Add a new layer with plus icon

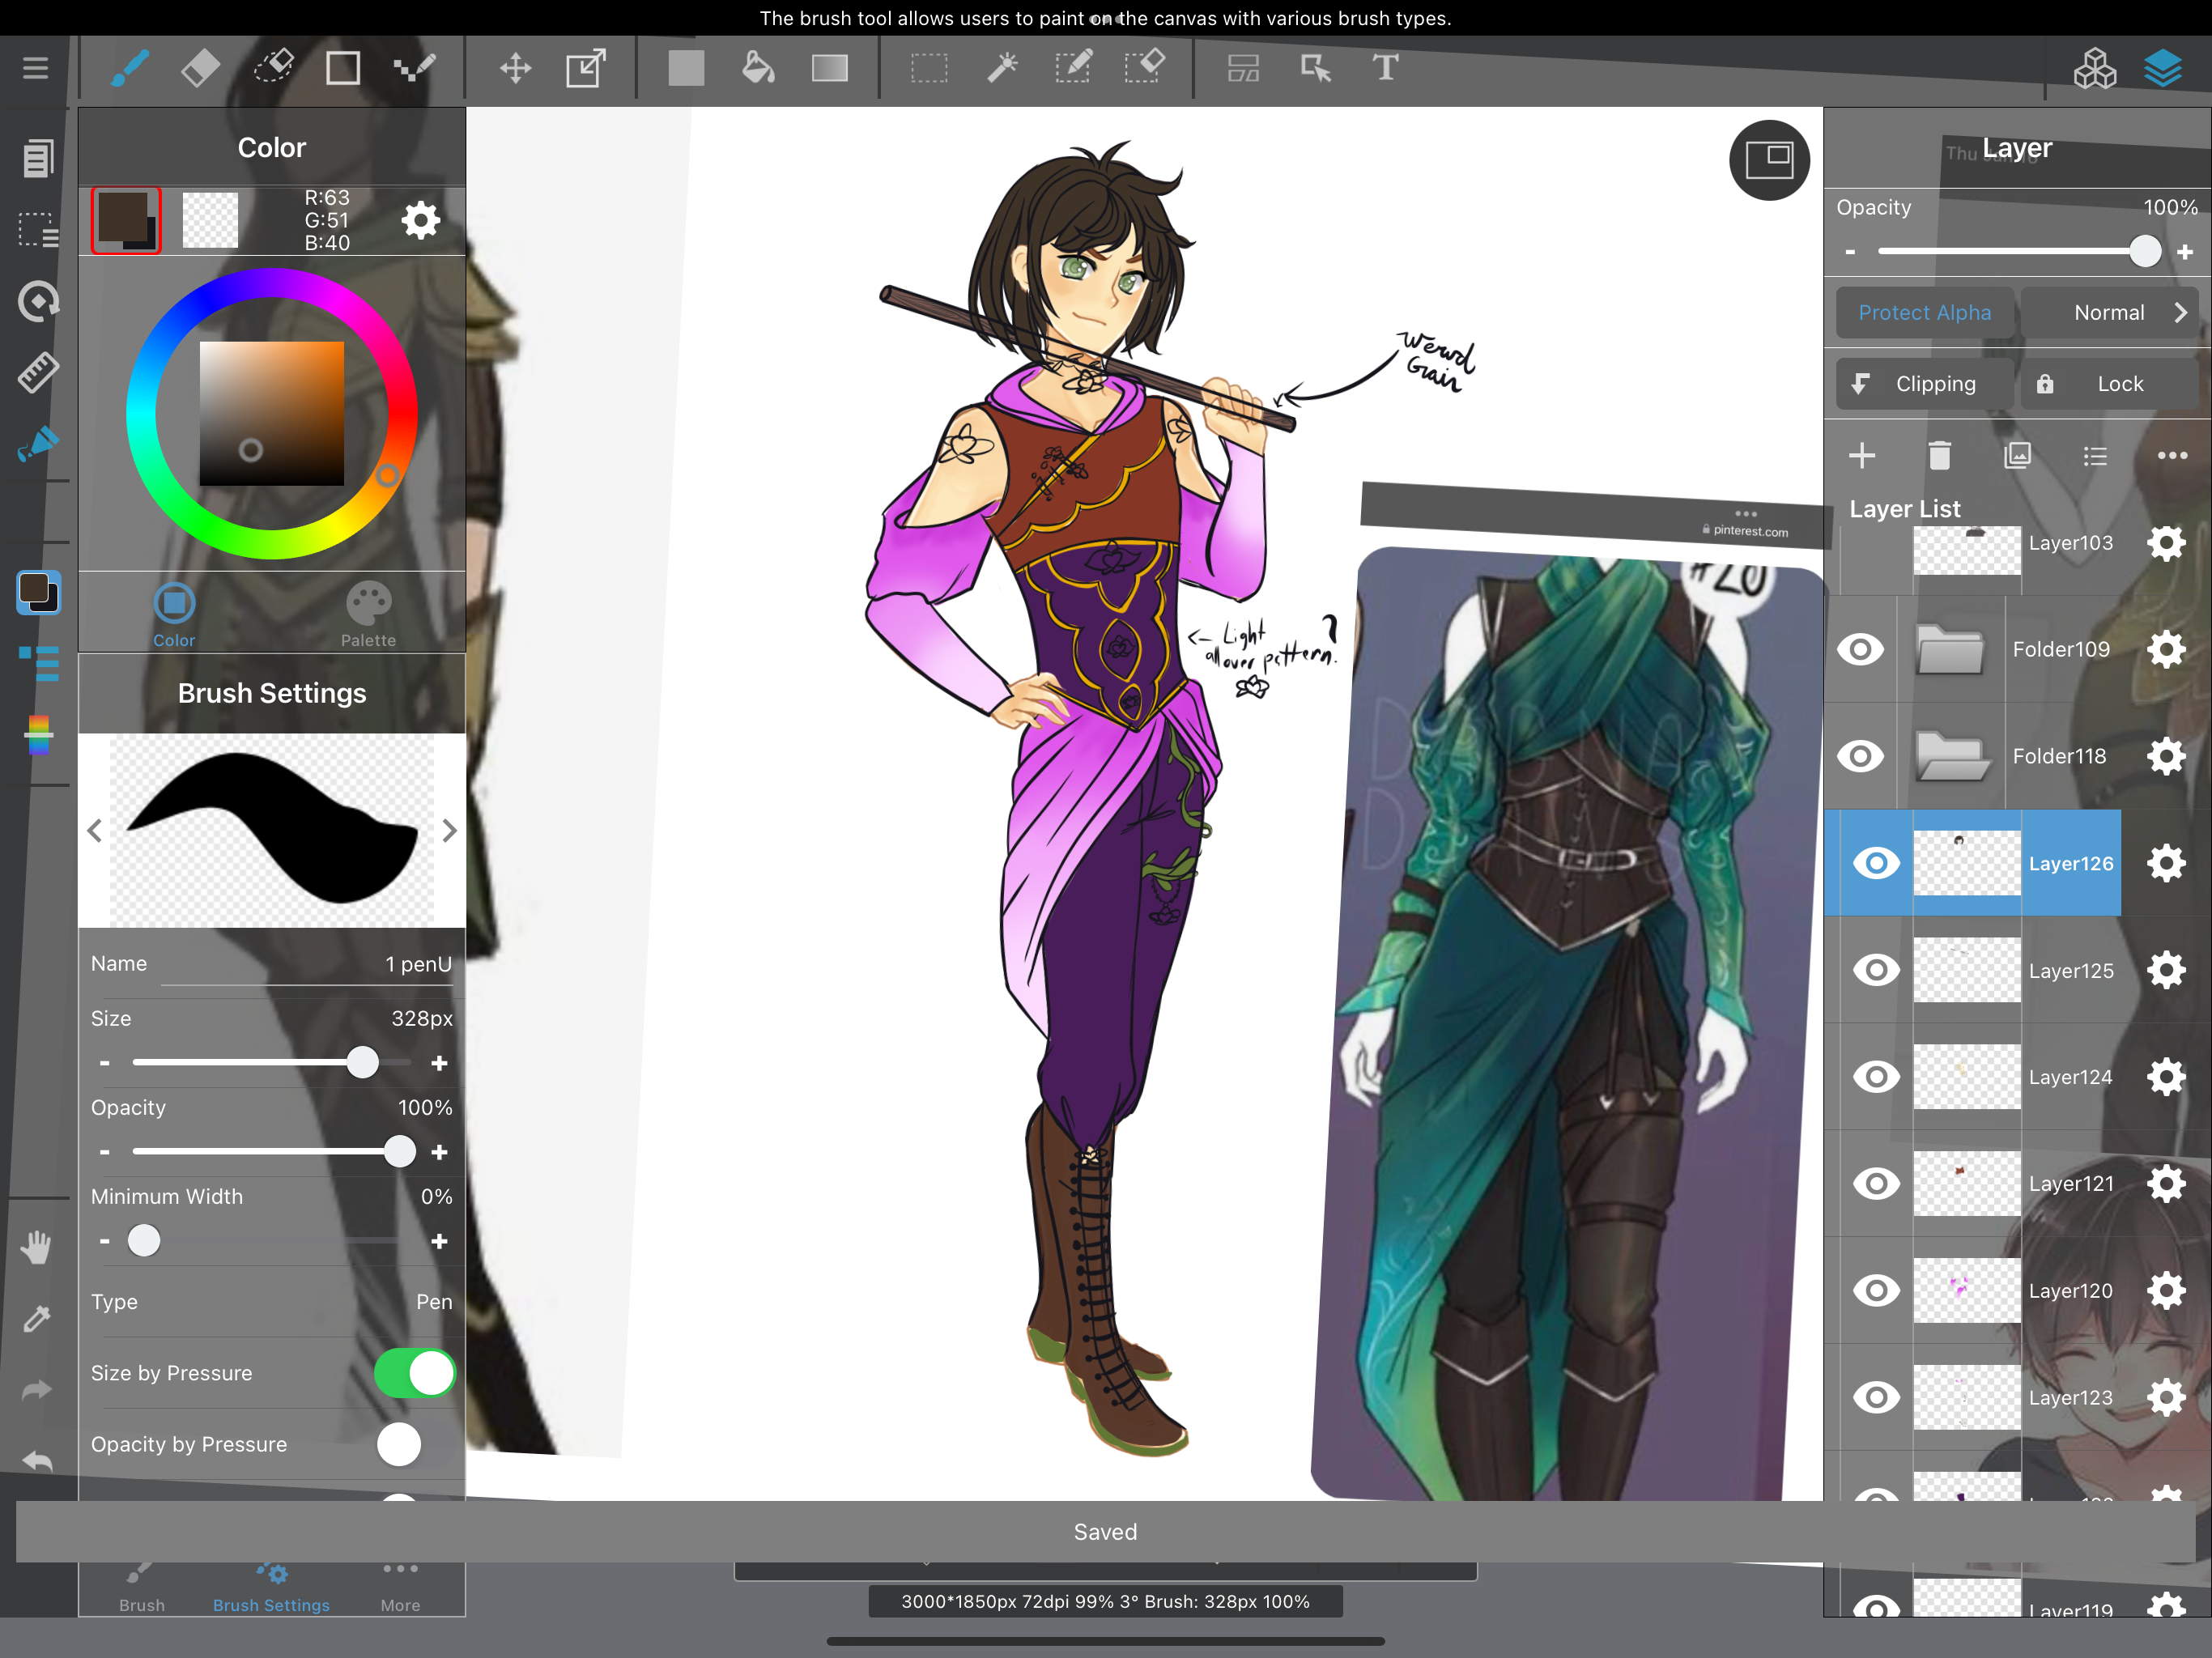1861,456
